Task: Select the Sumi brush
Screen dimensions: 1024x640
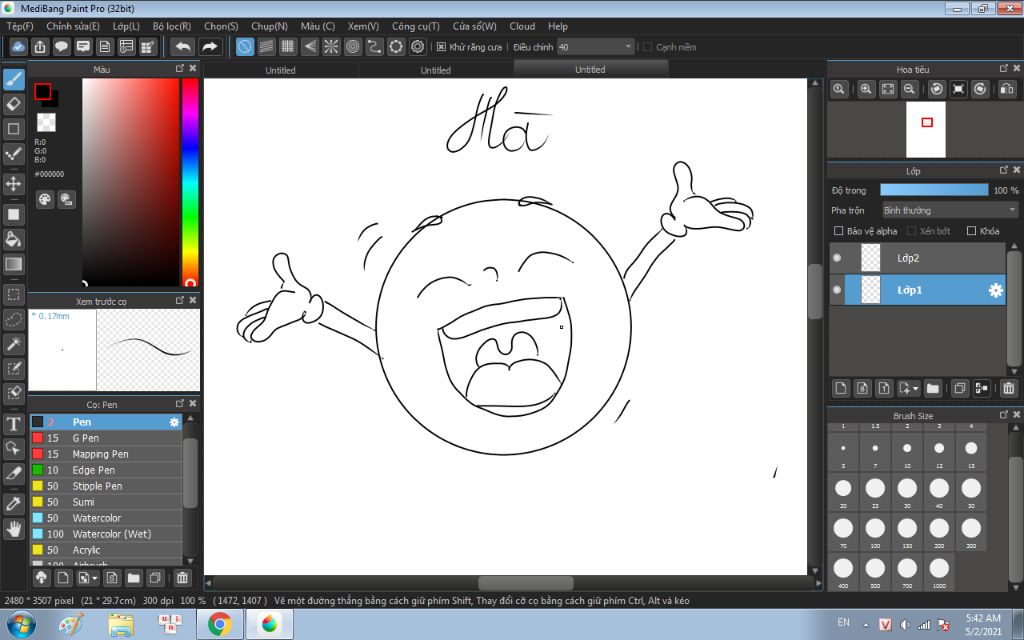Action: tap(106, 502)
